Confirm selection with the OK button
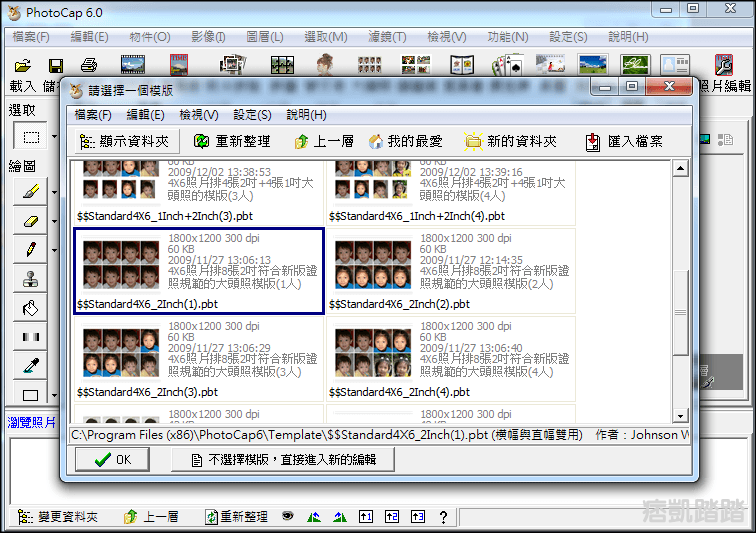The image size is (756, 533). coord(112,459)
